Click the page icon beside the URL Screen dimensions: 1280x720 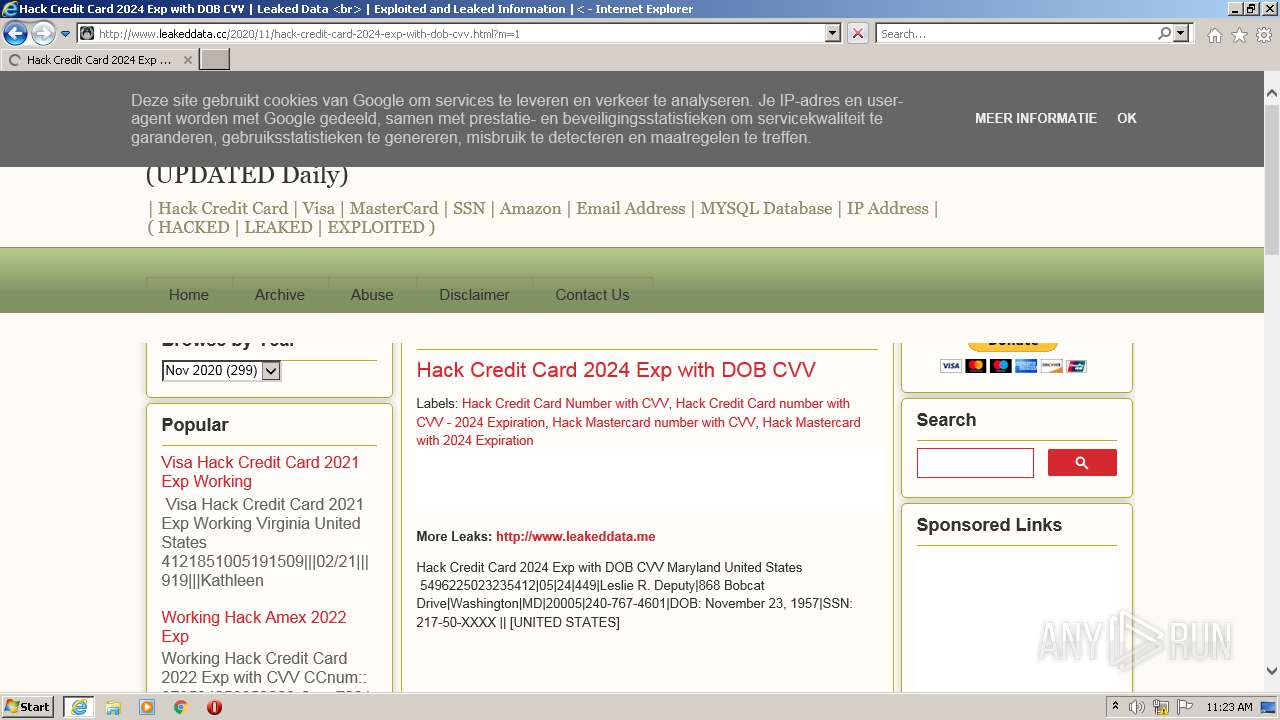coord(87,33)
